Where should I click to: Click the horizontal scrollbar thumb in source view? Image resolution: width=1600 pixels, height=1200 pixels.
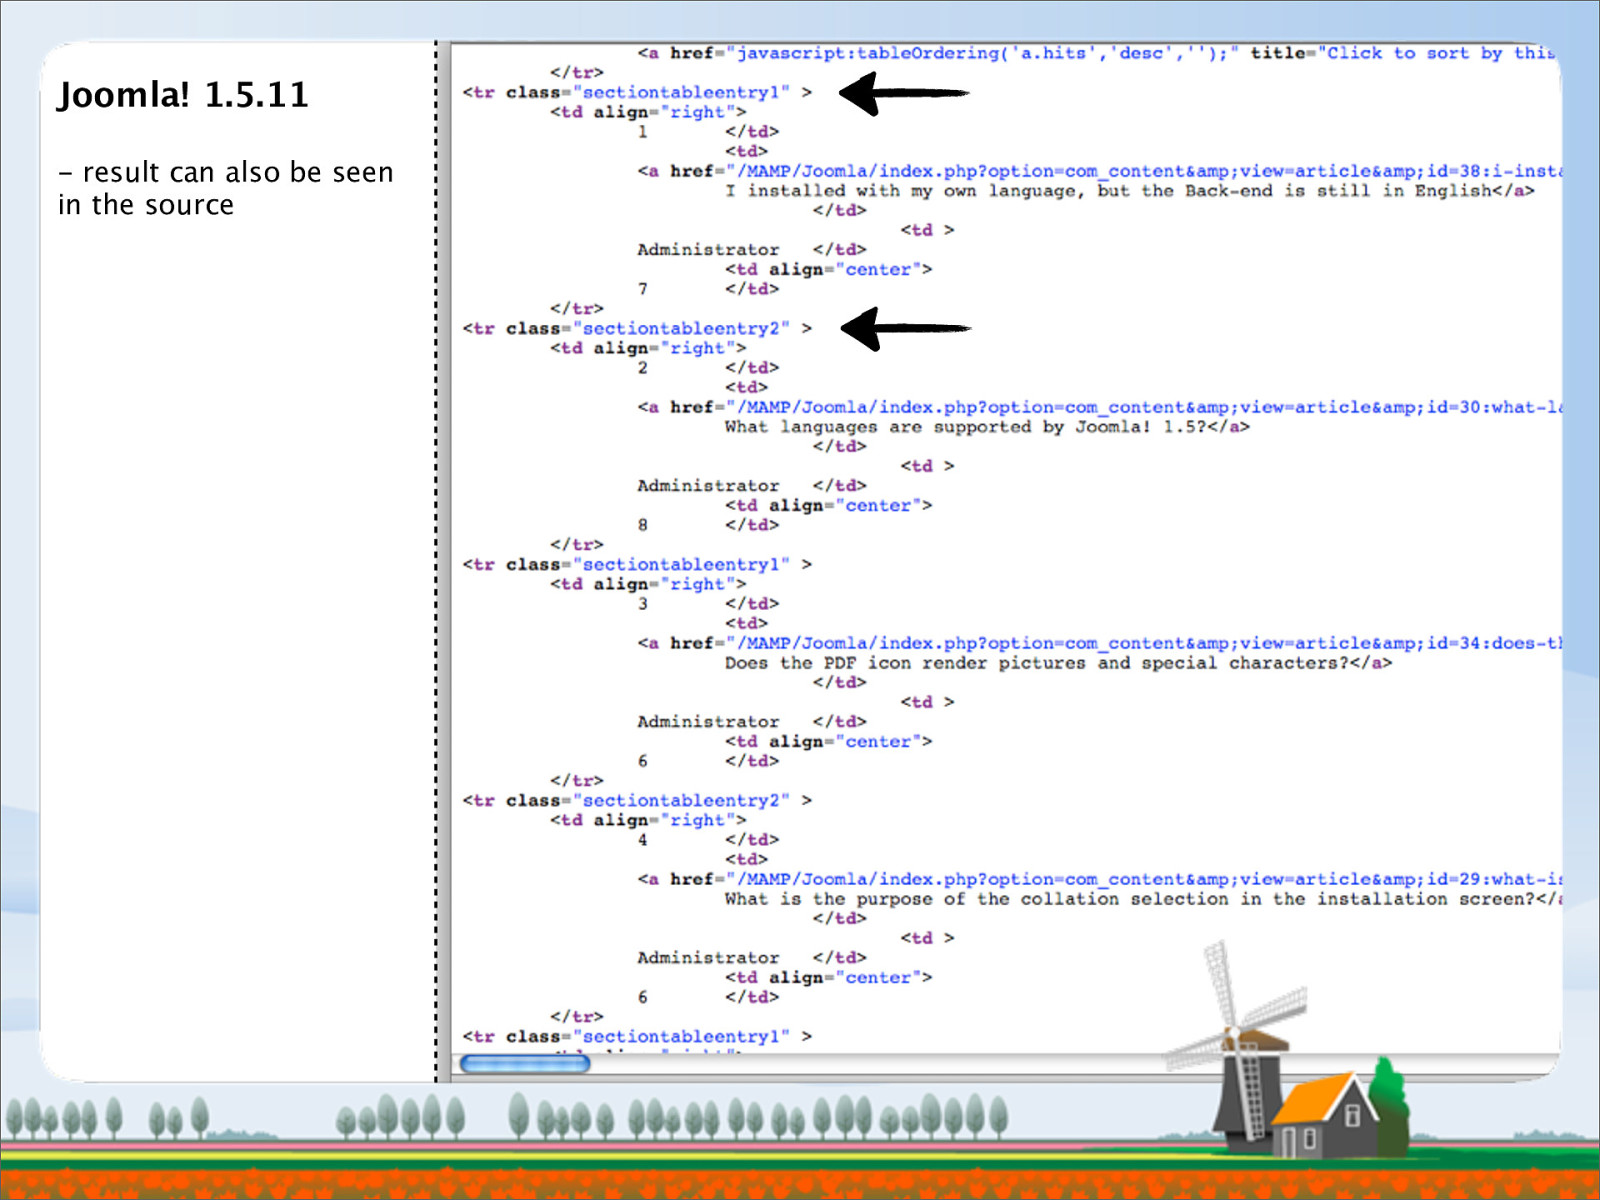[x=524, y=1064]
